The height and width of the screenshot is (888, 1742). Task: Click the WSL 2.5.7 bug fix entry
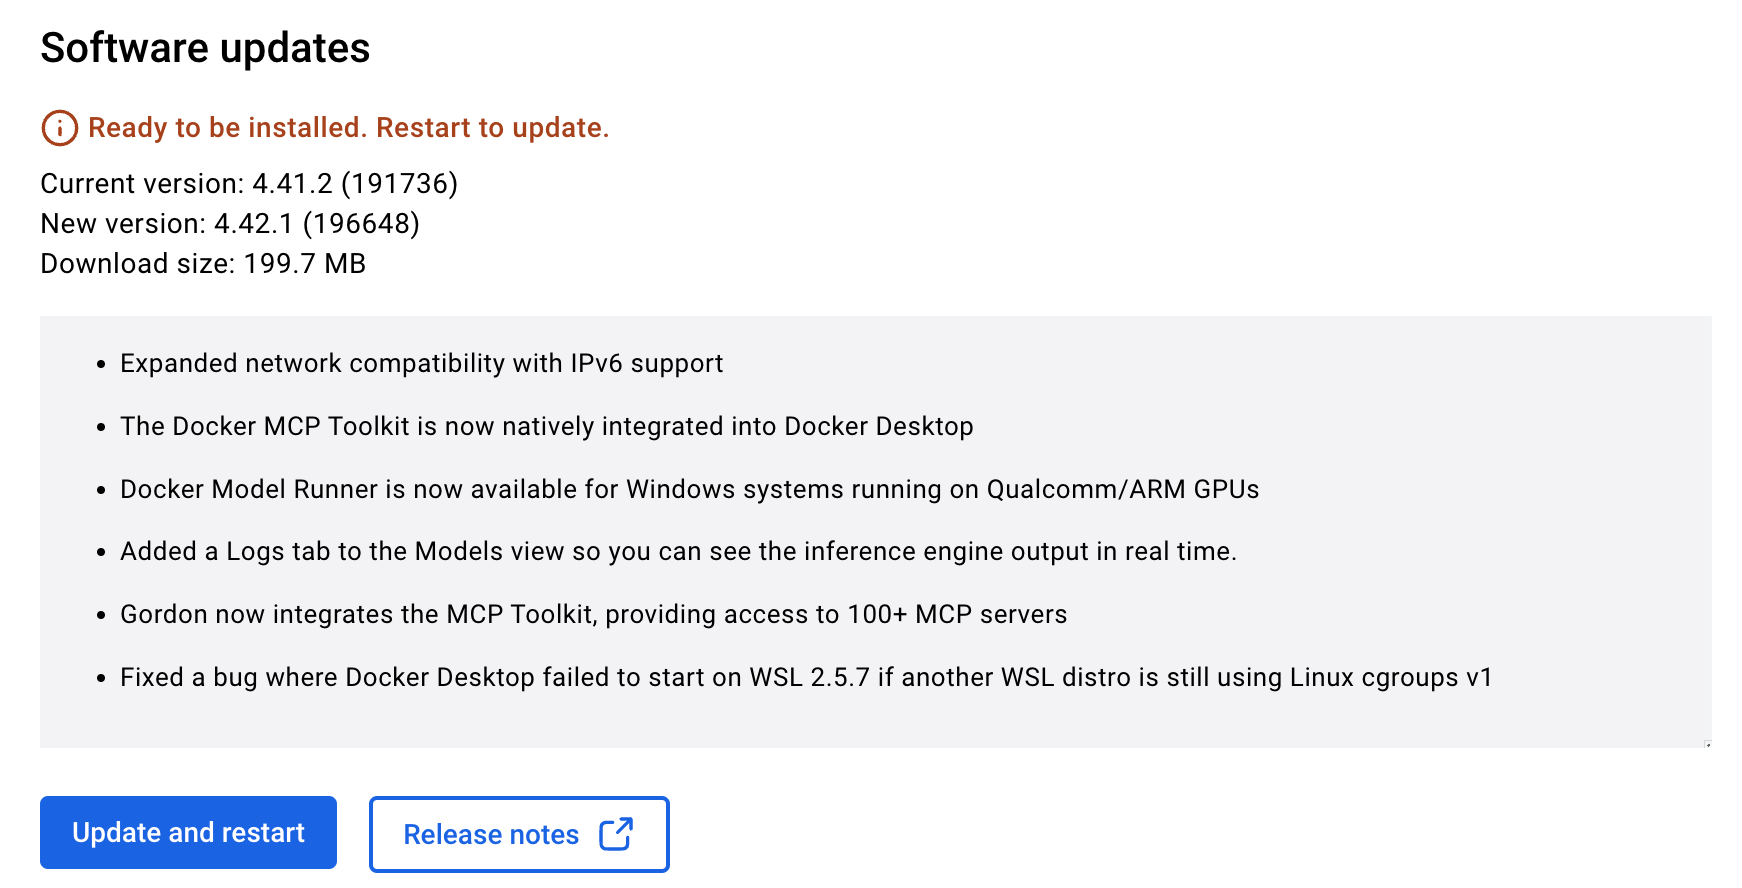point(806,677)
